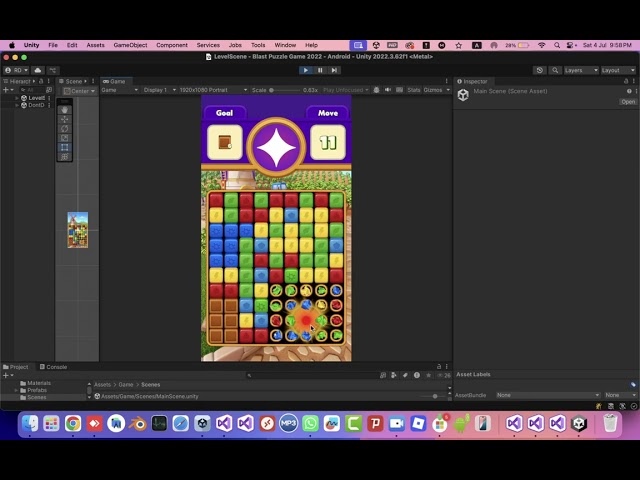Expand the LevelS scene in Hierarchy
640x480 pixels.
pos(17,98)
